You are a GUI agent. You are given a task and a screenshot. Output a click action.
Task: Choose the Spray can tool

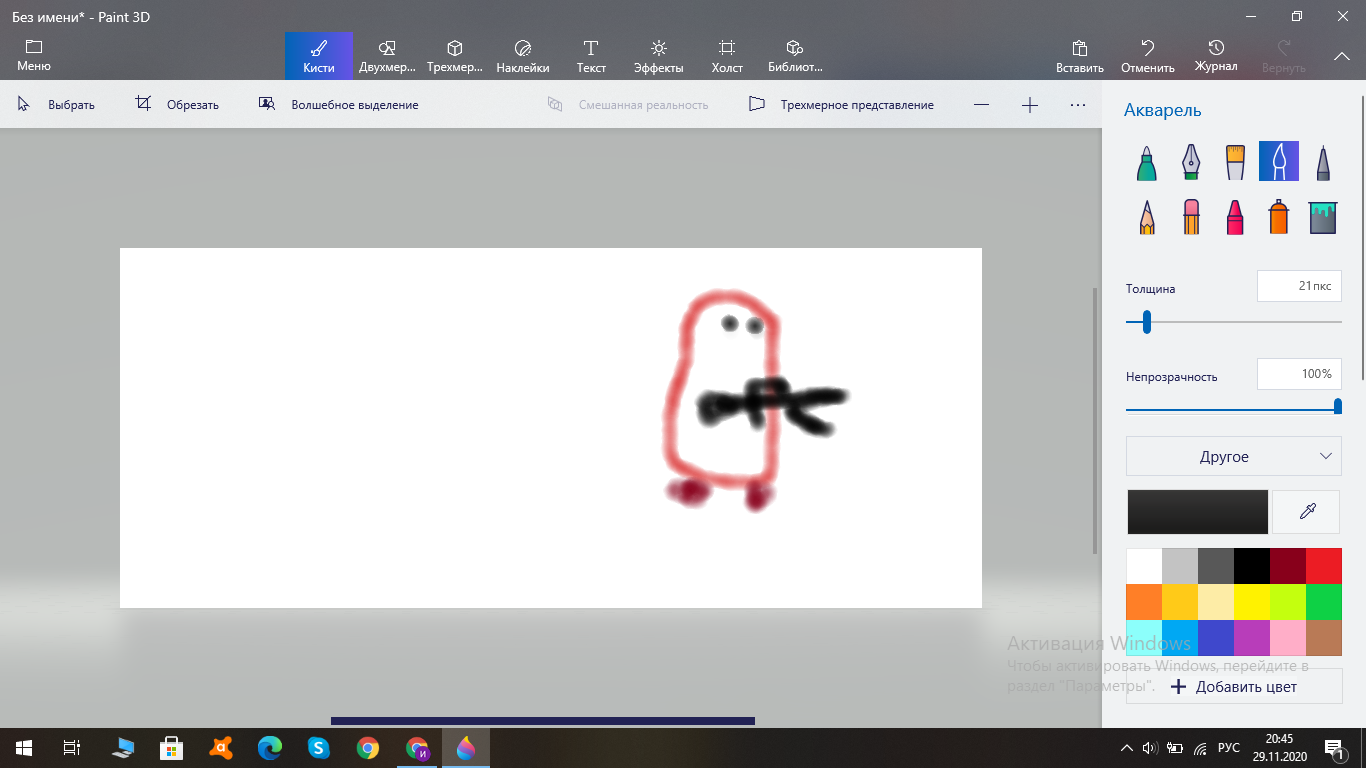coord(1278,216)
